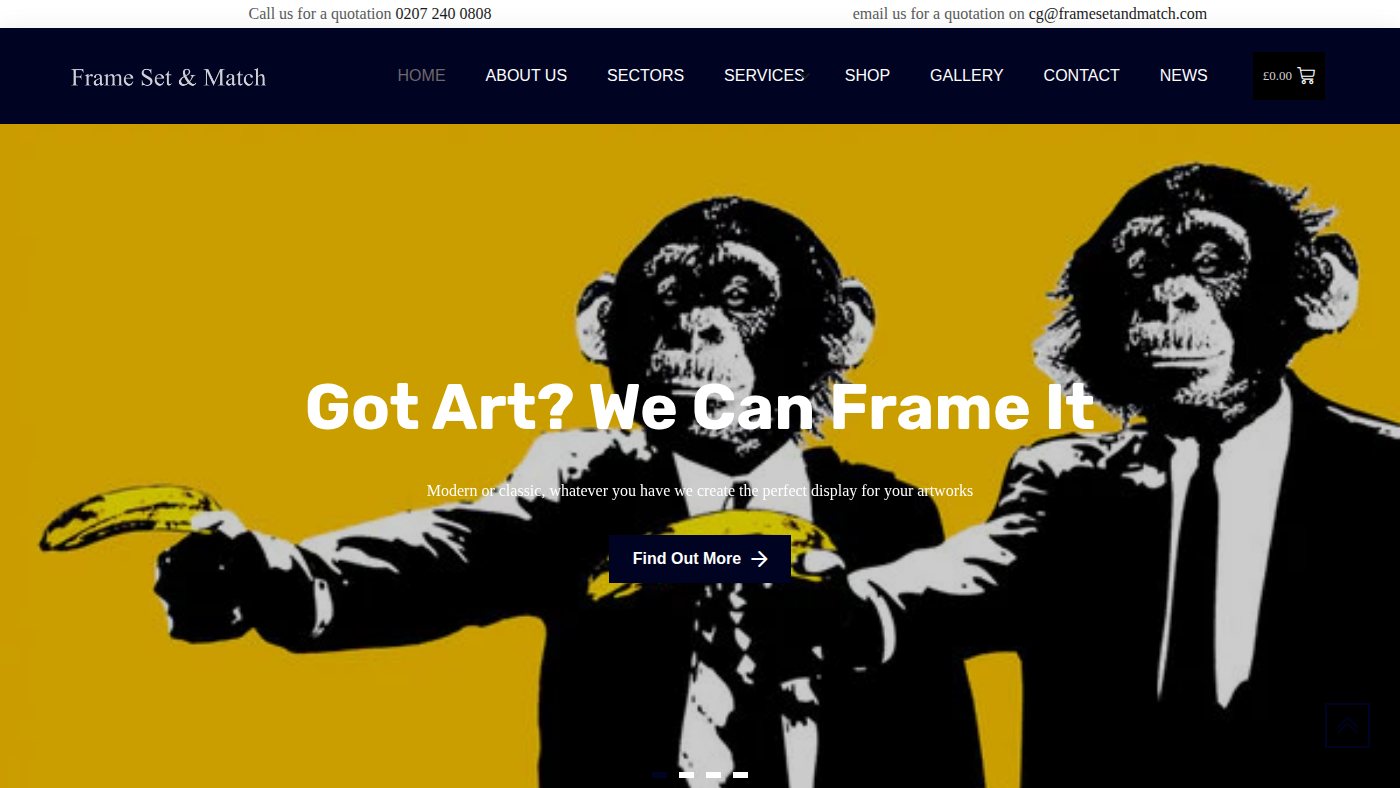Open the Gallery page
The image size is (1400, 788).
coord(966,75)
